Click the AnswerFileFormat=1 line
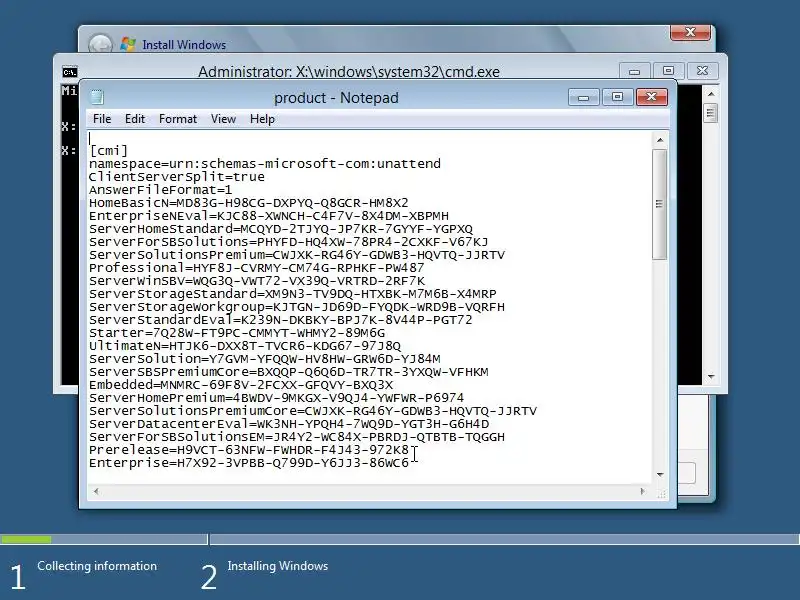This screenshot has height=600, width=800. [x=160, y=190]
